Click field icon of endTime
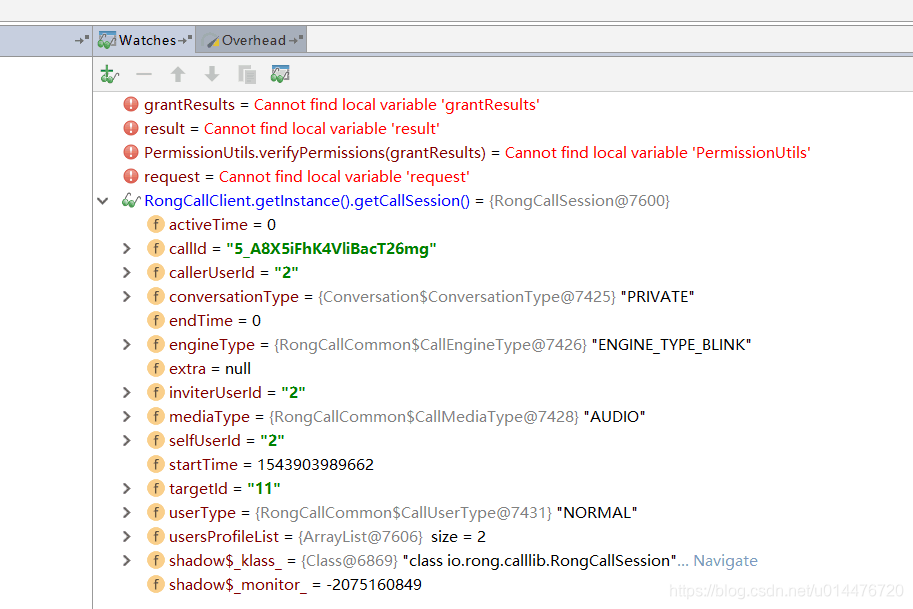Viewport: 913px width, 609px height. point(155,320)
